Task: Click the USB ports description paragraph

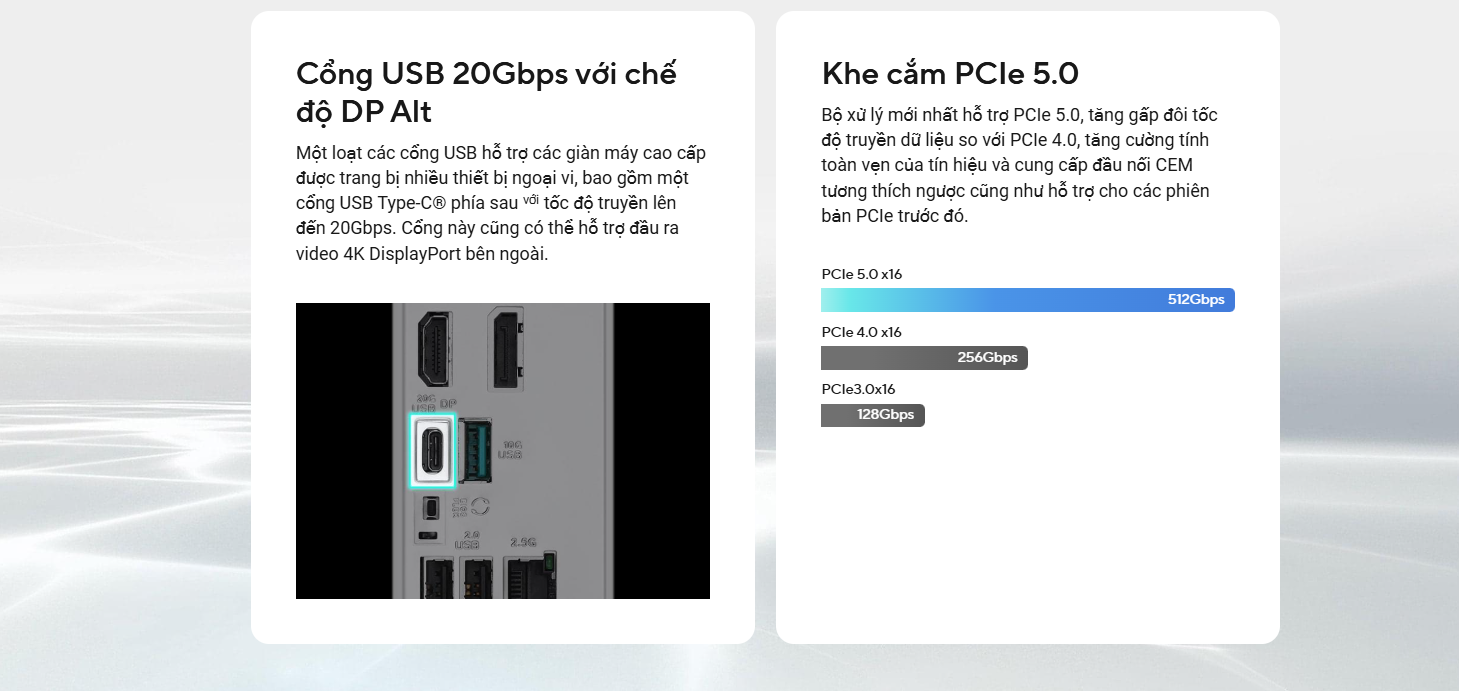Action: [501, 203]
